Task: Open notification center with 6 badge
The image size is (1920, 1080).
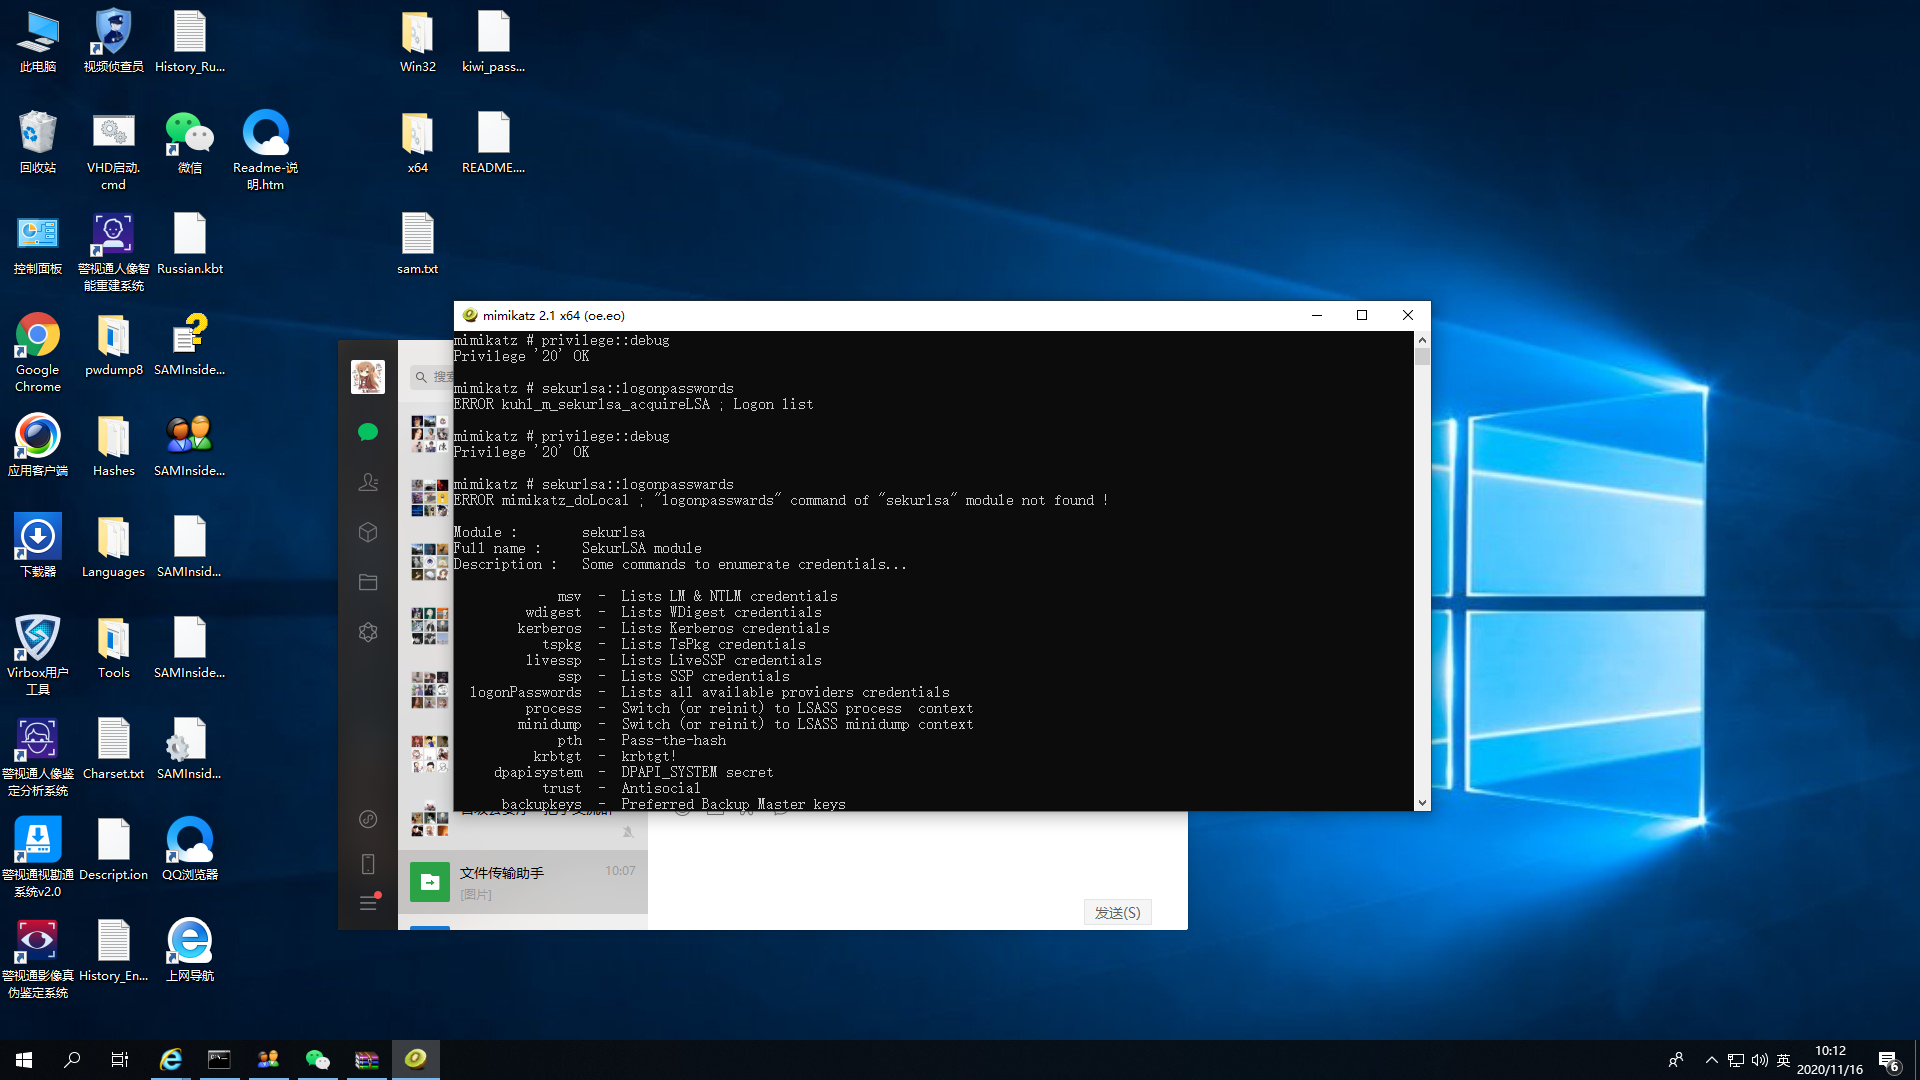Action: (1888, 1060)
